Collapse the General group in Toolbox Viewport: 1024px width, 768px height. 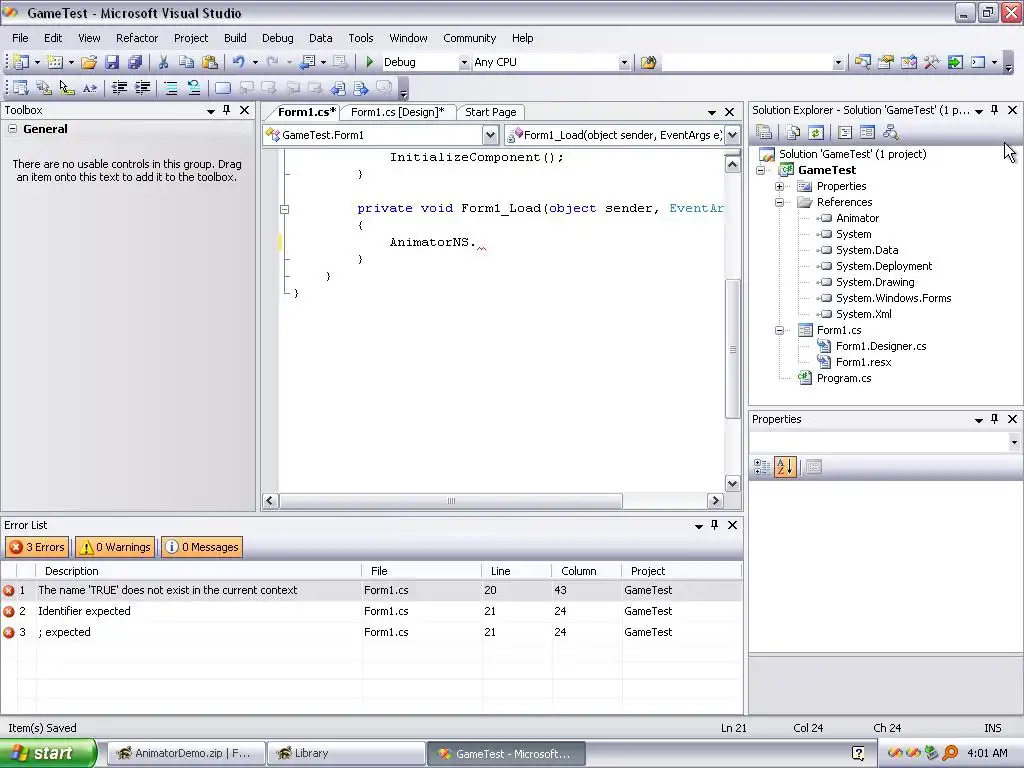[x=12, y=129]
